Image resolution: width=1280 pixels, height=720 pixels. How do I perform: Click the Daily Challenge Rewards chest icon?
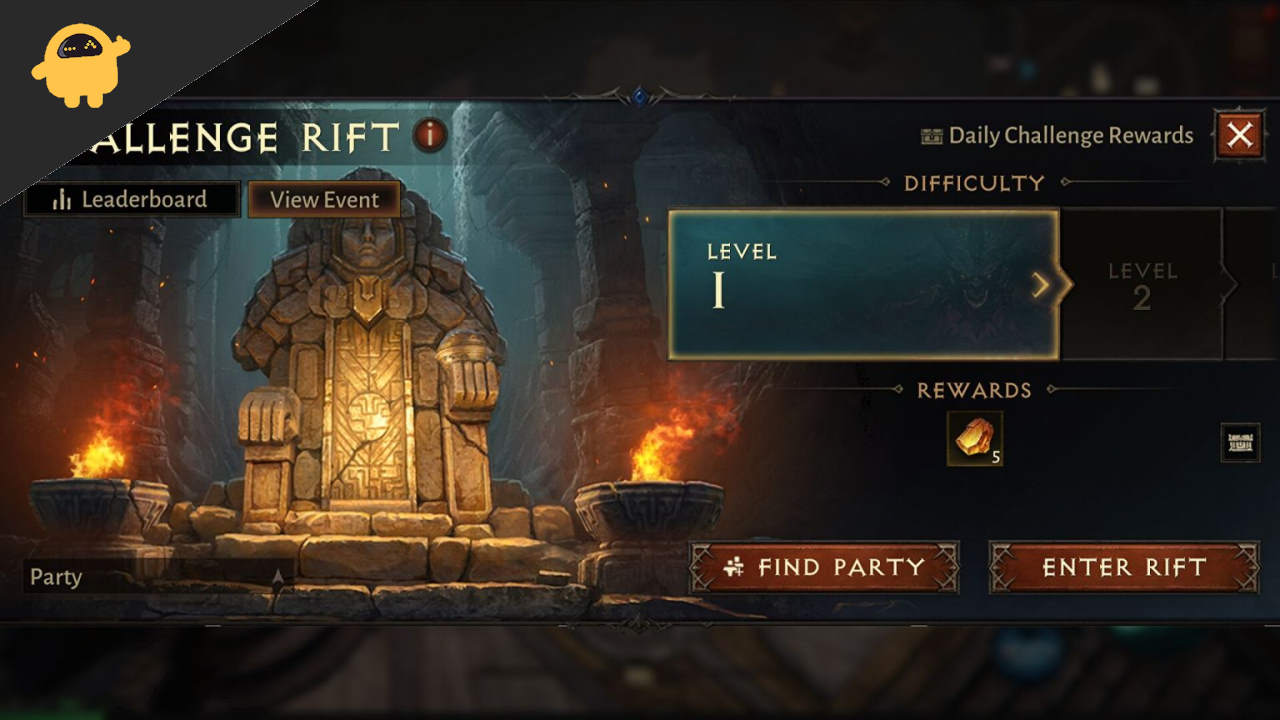pos(931,136)
